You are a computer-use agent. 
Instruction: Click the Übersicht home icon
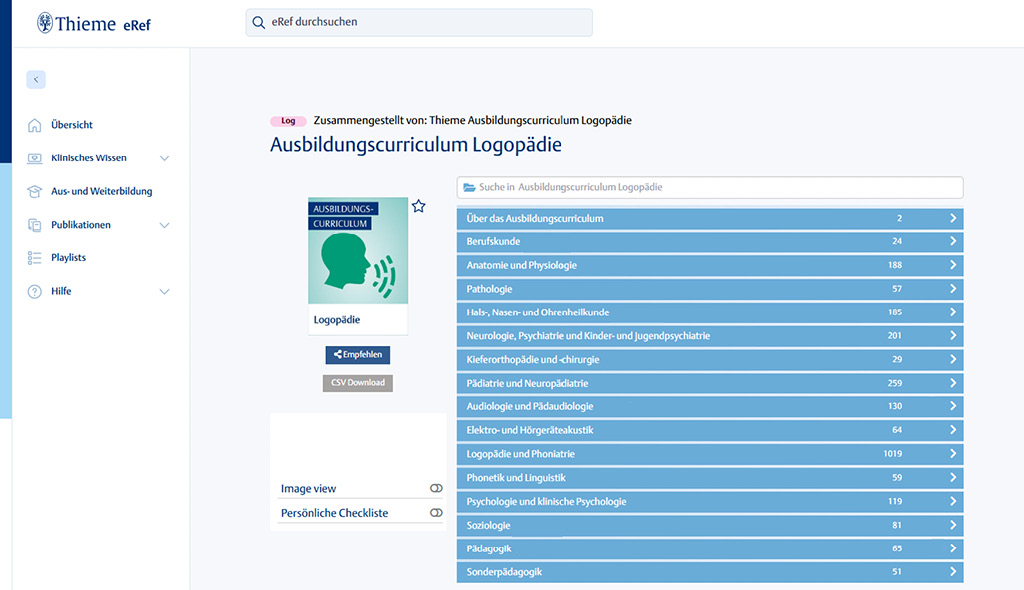click(35, 125)
